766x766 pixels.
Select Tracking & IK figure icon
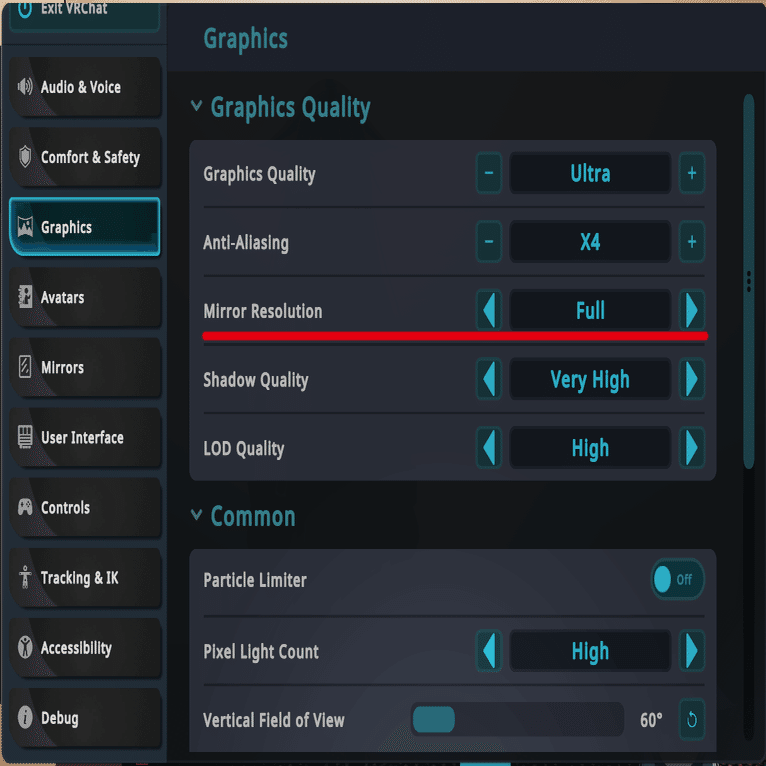point(25,577)
